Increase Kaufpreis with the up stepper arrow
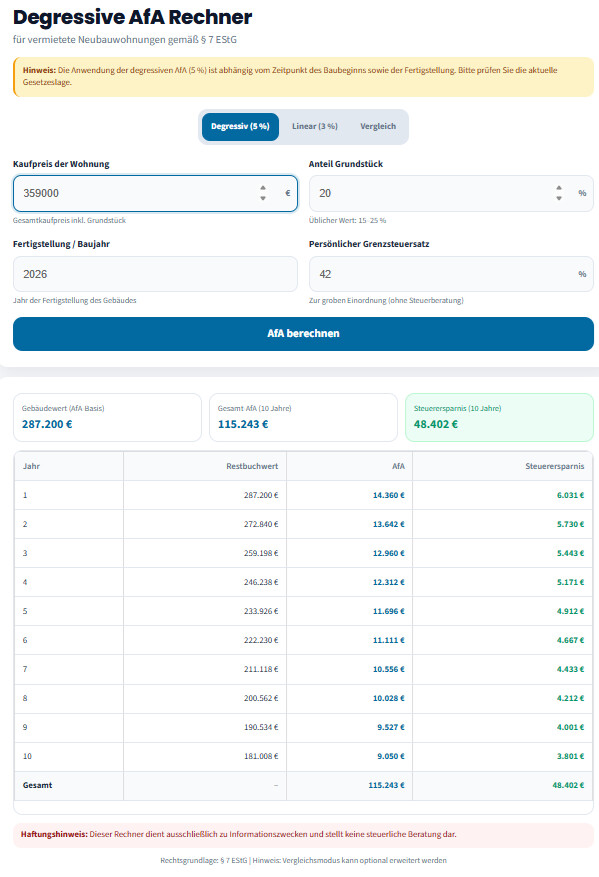The height and width of the screenshot is (877, 599). (x=263, y=188)
